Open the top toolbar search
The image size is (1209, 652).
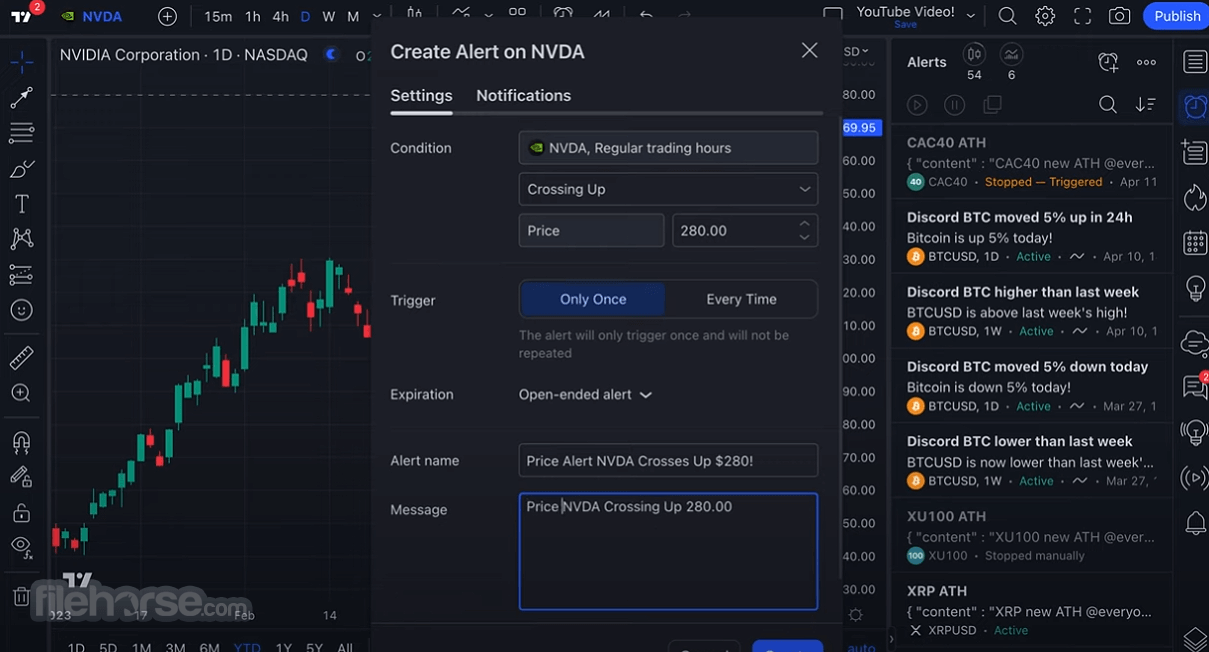coord(1007,16)
